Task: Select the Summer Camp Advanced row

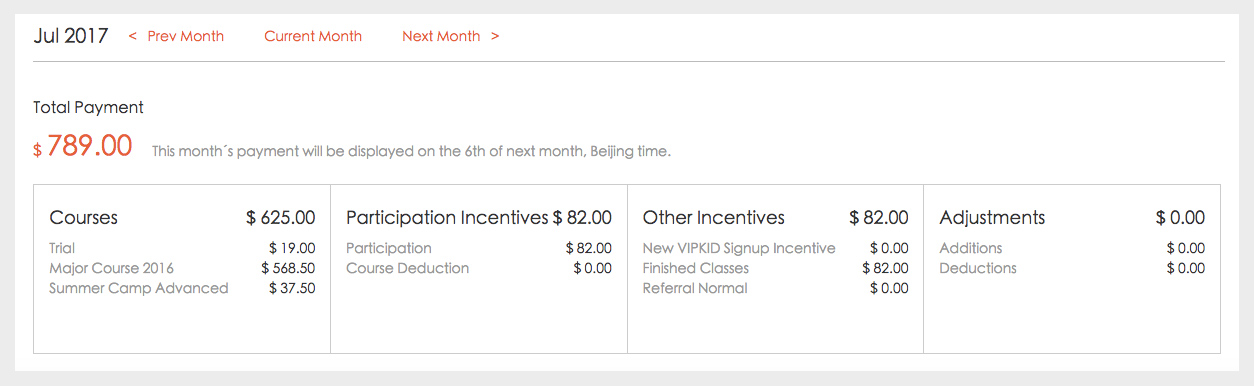Action: point(182,288)
